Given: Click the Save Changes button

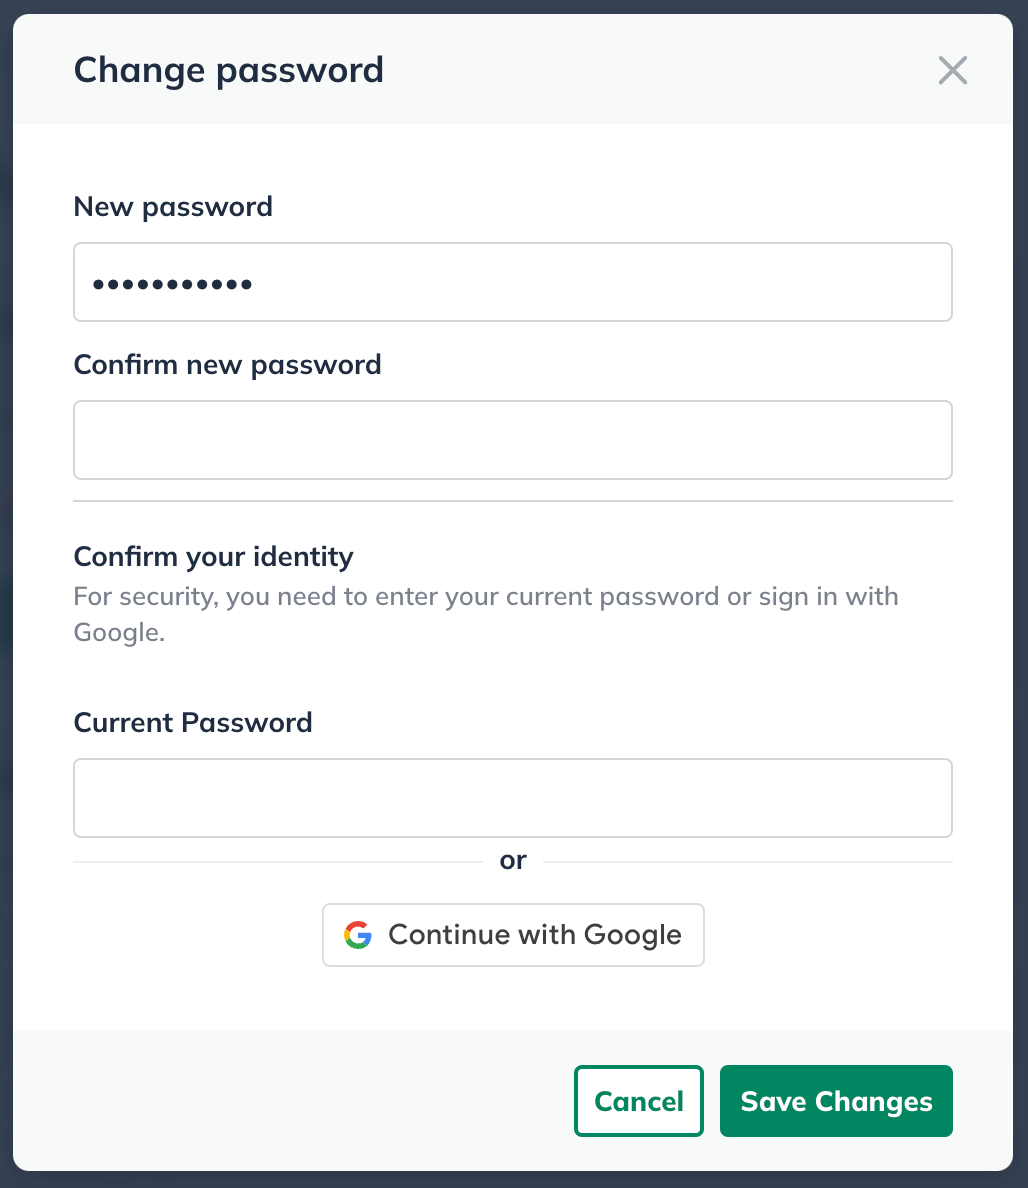Looking at the screenshot, I should 836,1101.
